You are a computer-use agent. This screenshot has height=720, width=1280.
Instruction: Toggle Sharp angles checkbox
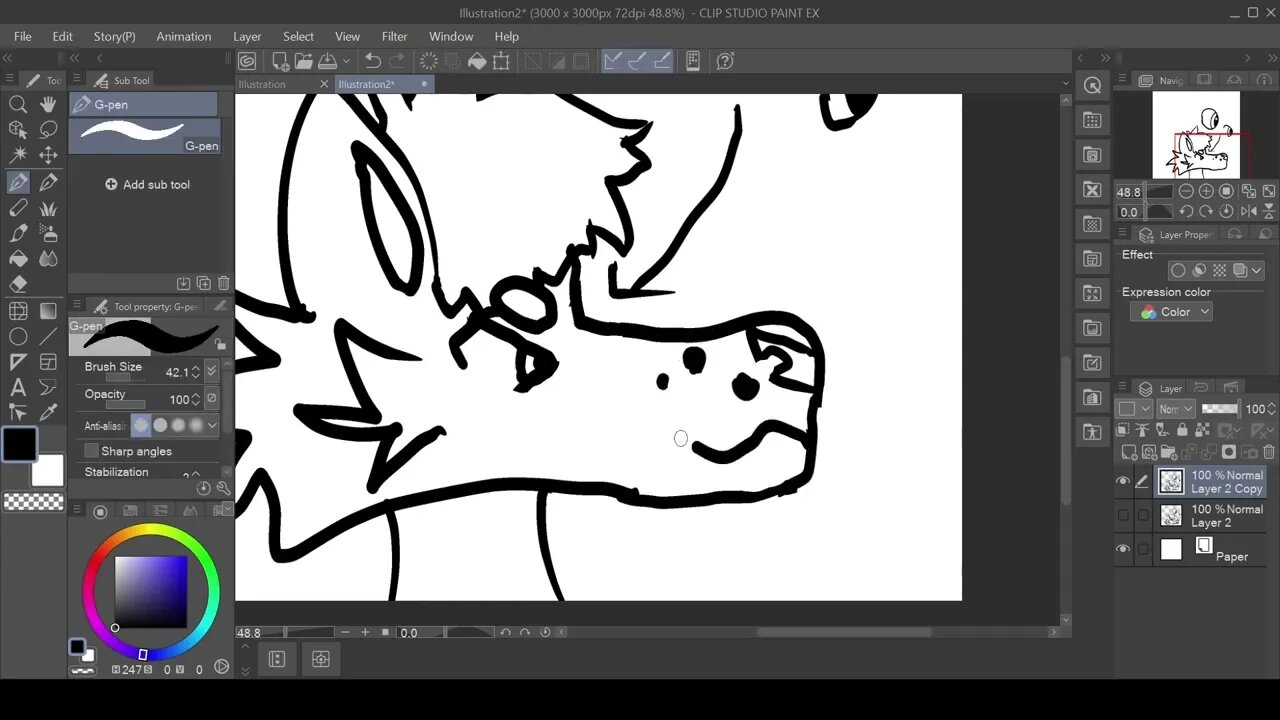pos(92,451)
